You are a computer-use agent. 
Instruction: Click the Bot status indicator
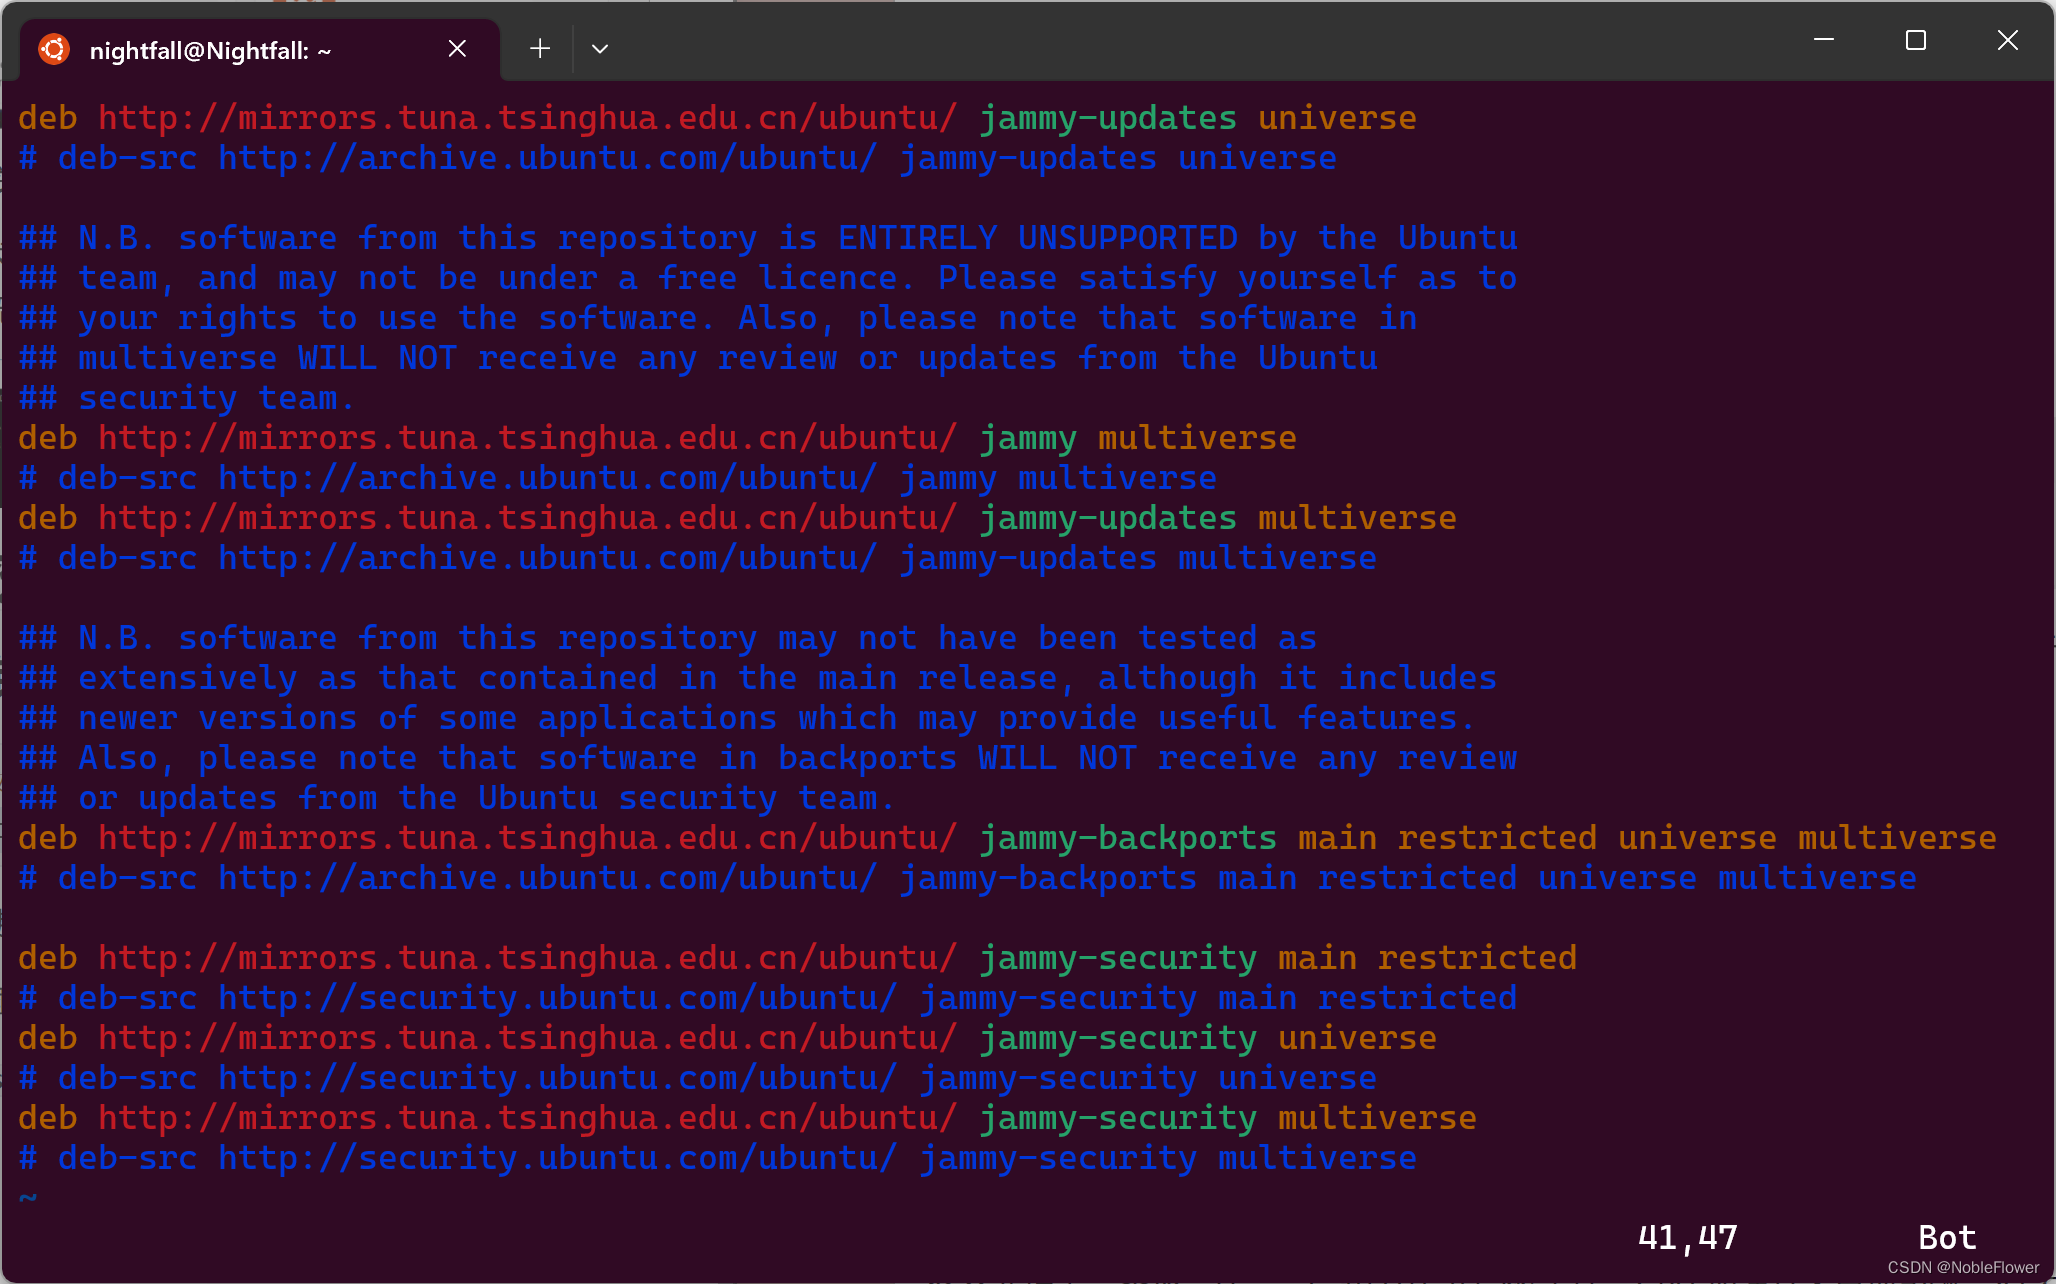[1946, 1237]
